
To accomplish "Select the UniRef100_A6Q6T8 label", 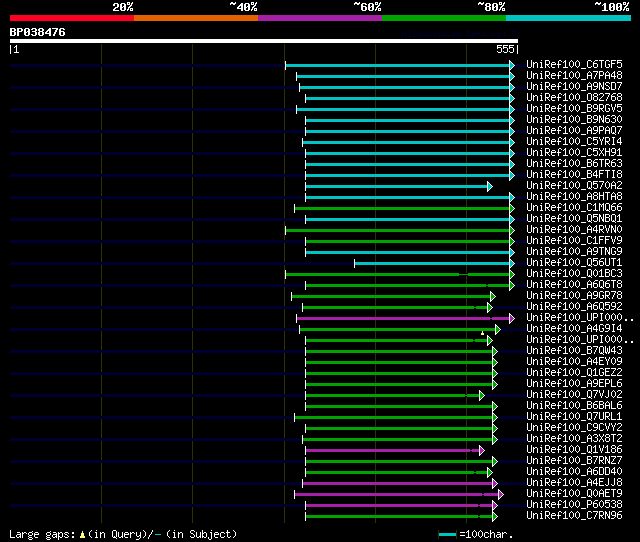I will [x=574, y=285].
